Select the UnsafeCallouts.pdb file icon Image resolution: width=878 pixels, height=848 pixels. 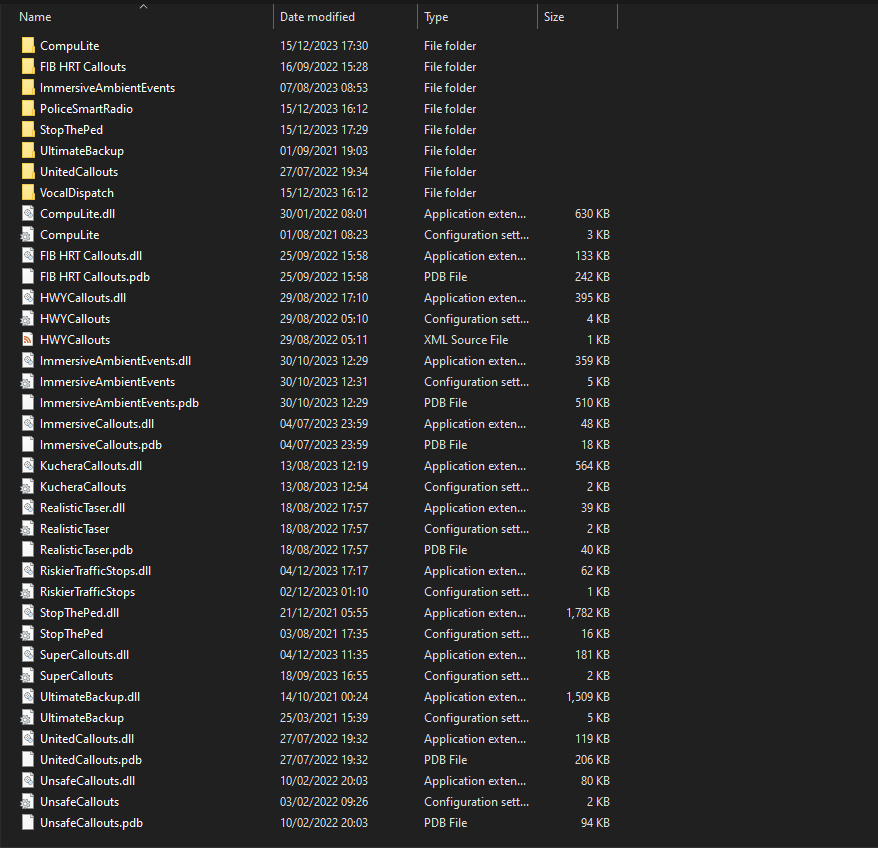(x=28, y=823)
